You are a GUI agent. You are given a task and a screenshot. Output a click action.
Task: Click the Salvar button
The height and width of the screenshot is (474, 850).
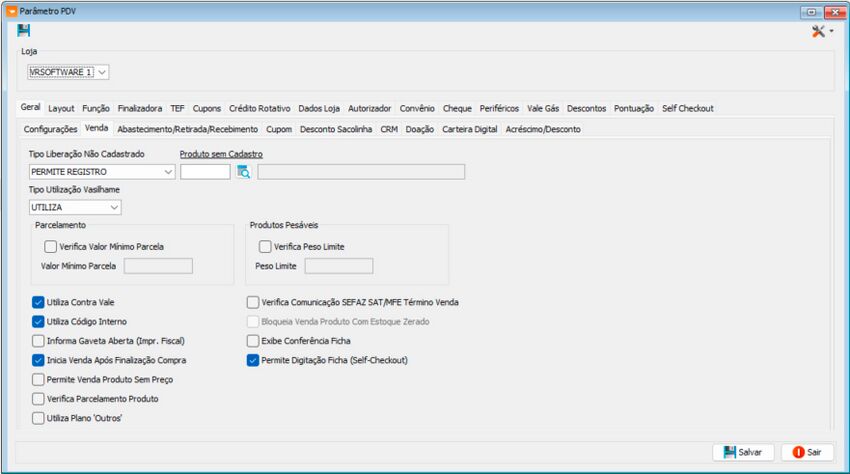click(x=743, y=452)
